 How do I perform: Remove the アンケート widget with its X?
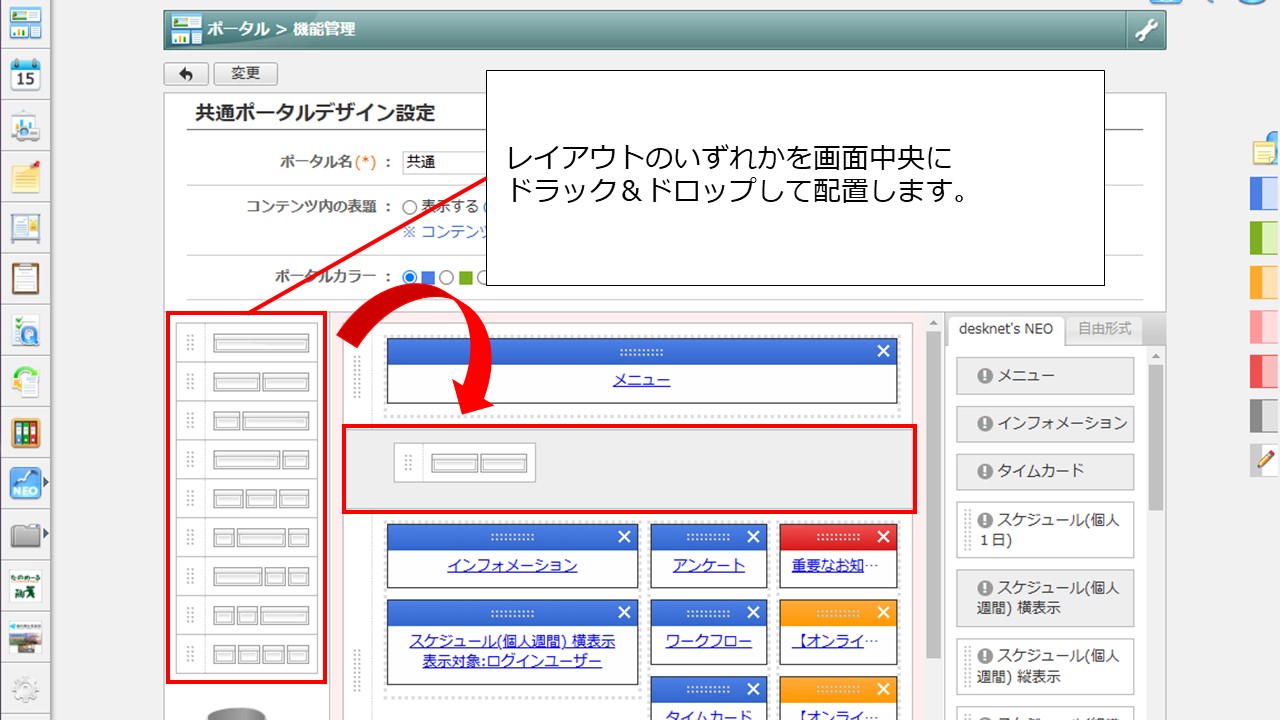click(754, 537)
